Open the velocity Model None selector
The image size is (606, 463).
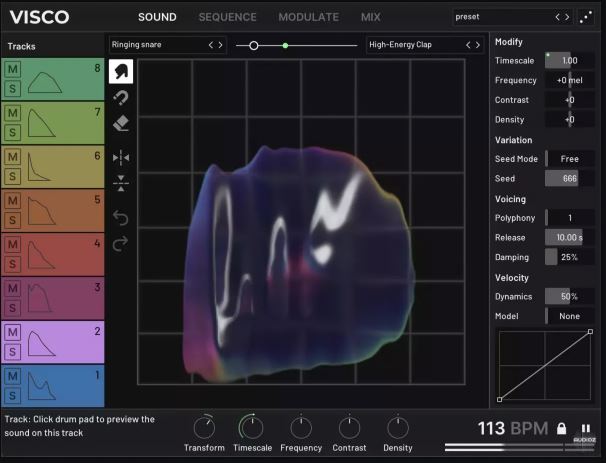[570, 316]
